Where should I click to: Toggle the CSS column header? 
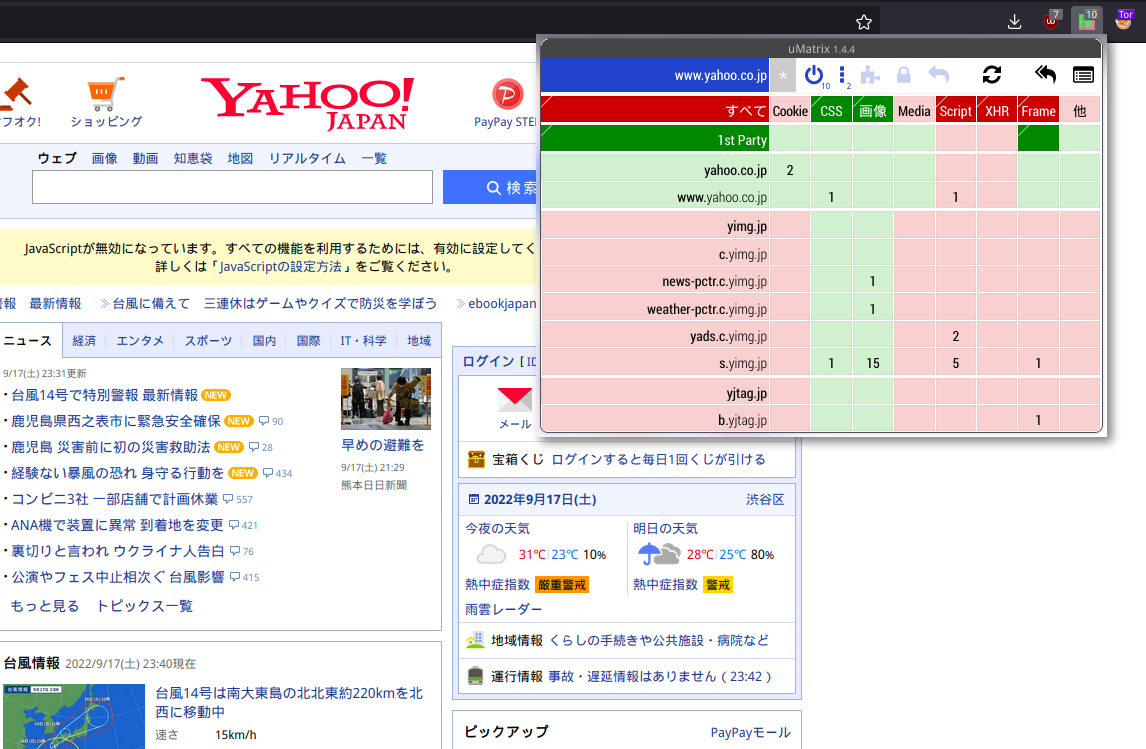click(831, 110)
